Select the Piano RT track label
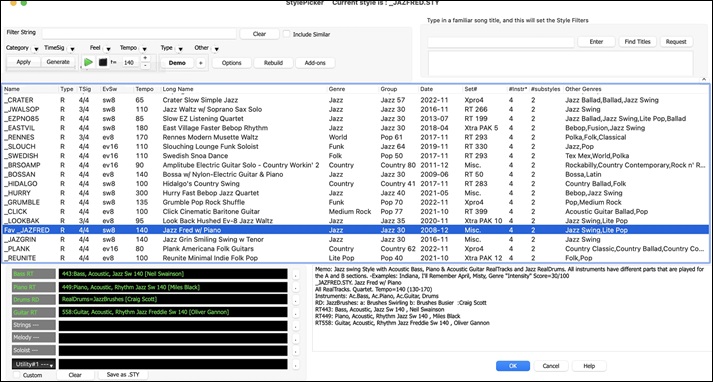Viewport: 713px width, 382px height. click(34, 287)
